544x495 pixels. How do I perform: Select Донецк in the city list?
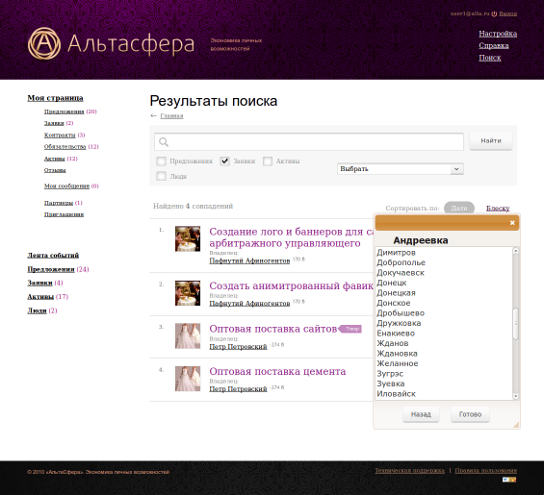[391, 283]
